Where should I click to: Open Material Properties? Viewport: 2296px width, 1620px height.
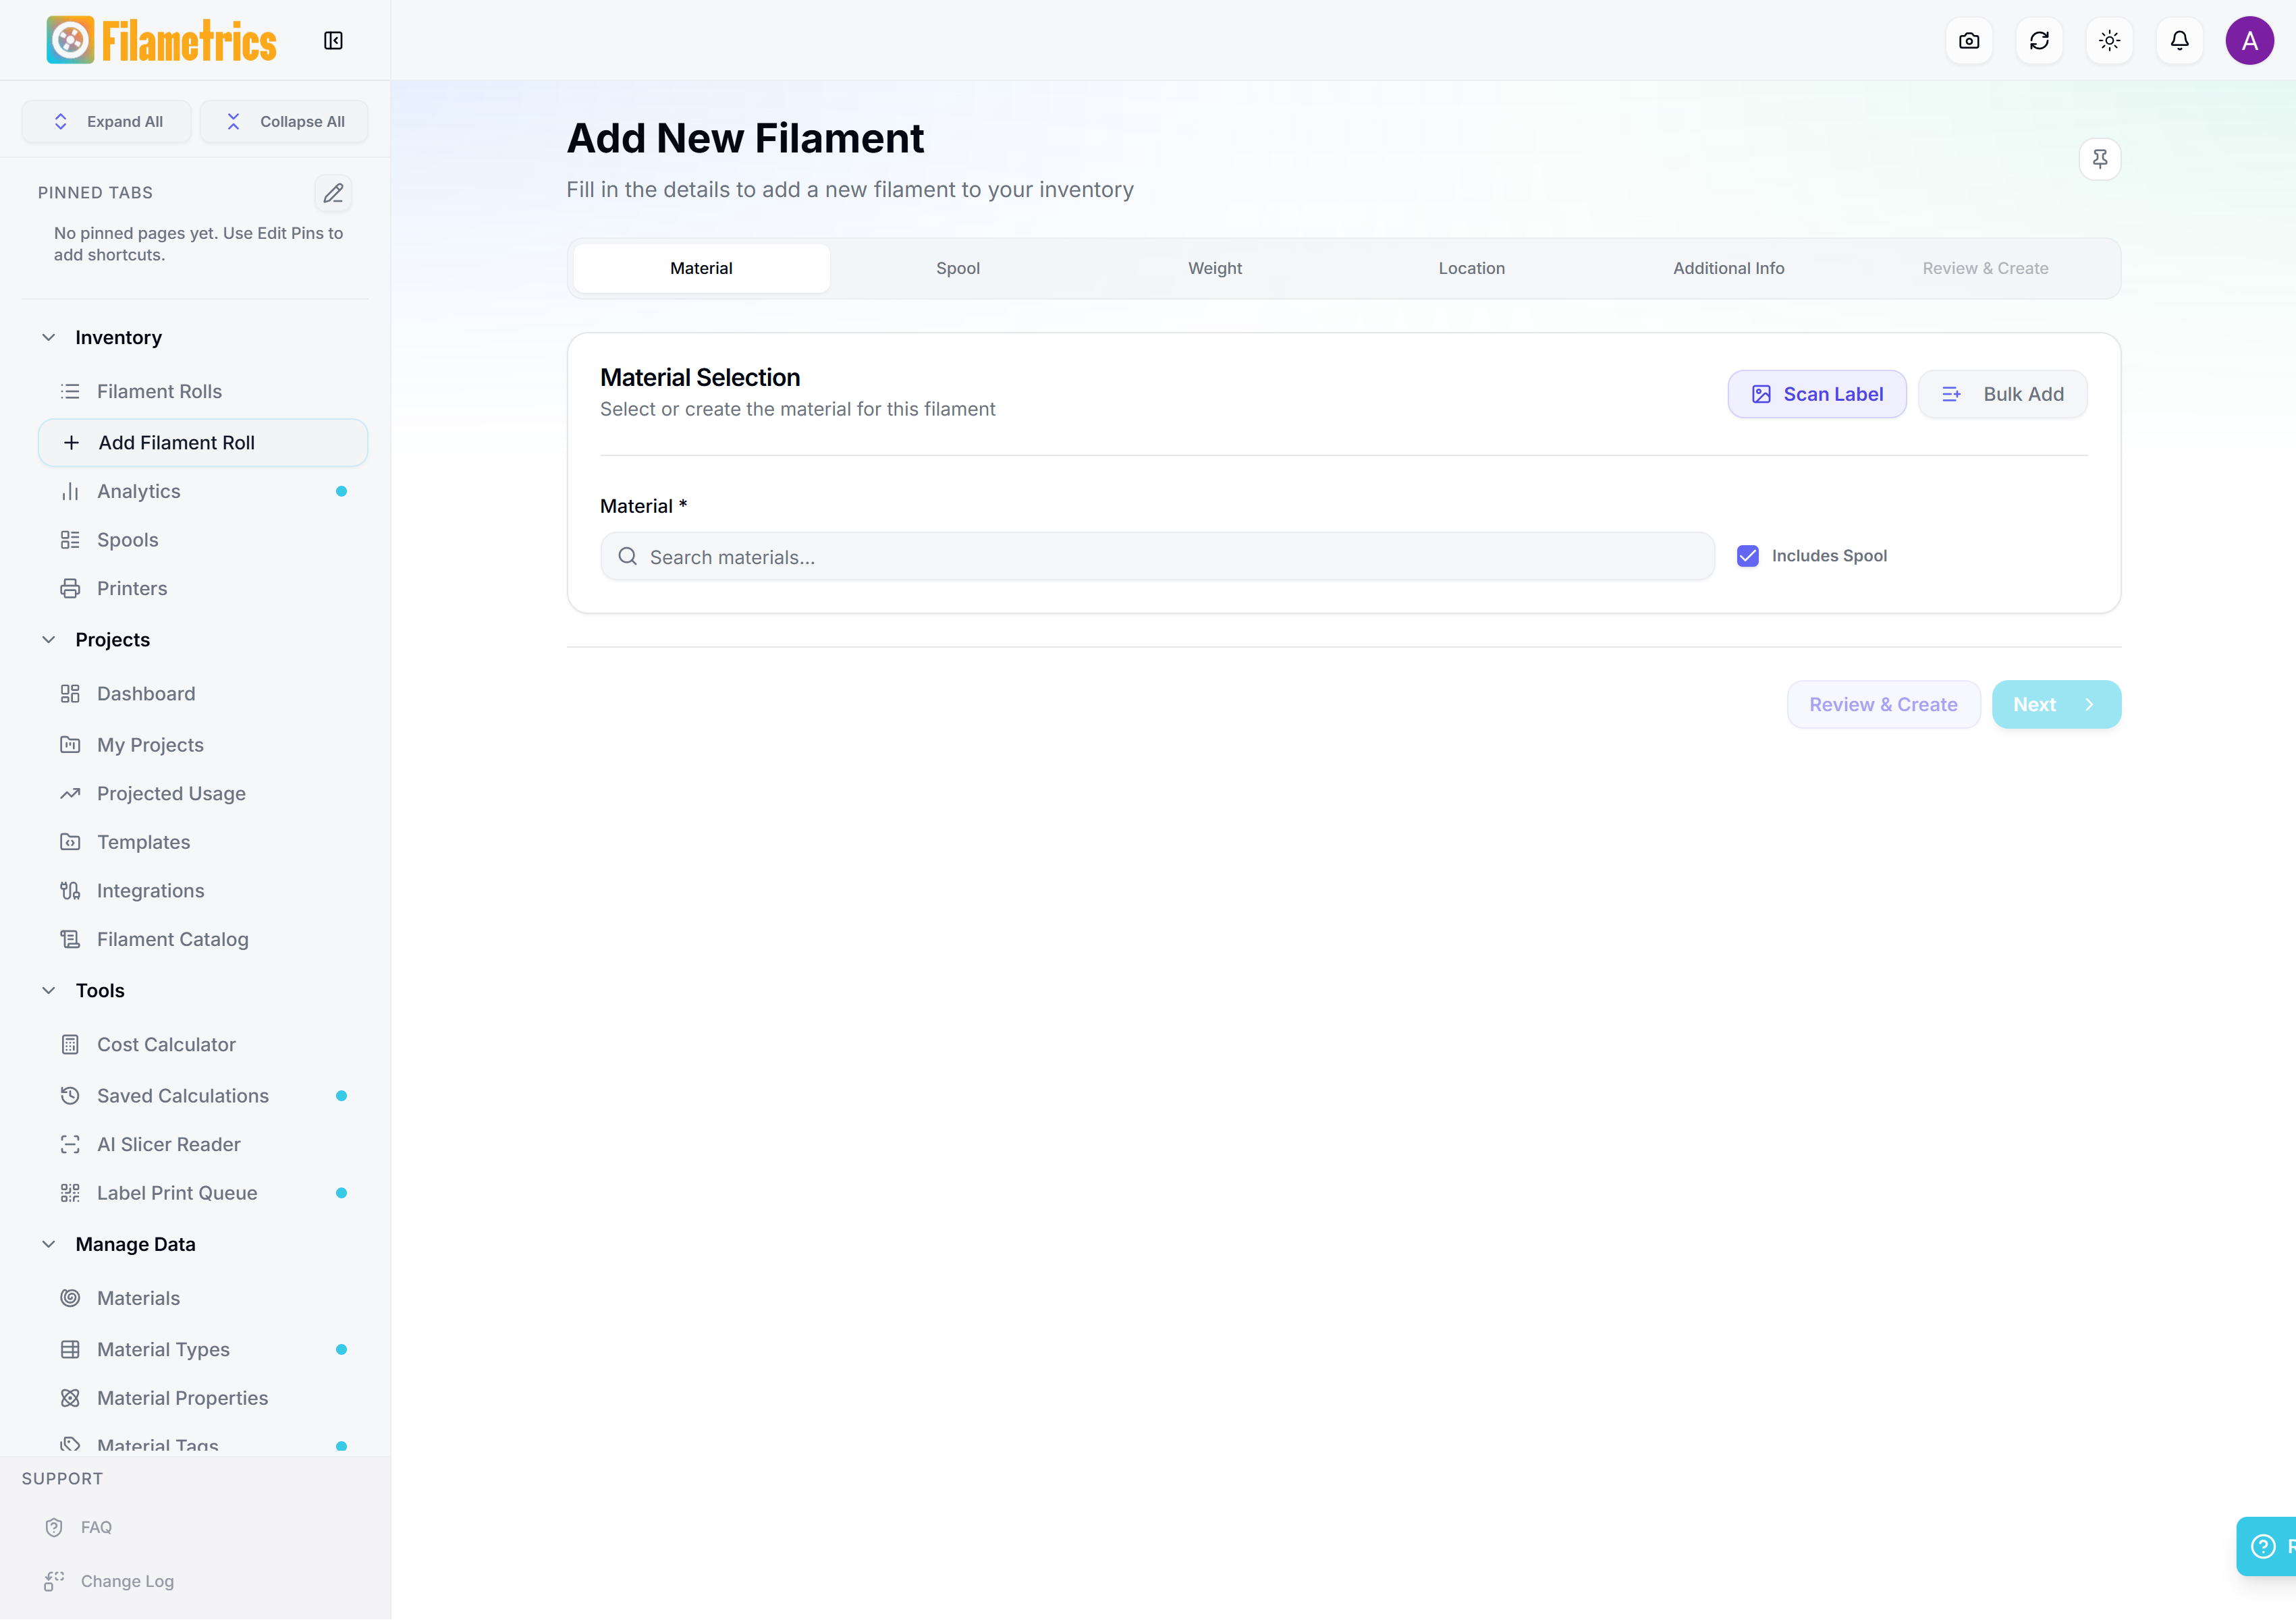(x=203, y=1398)
